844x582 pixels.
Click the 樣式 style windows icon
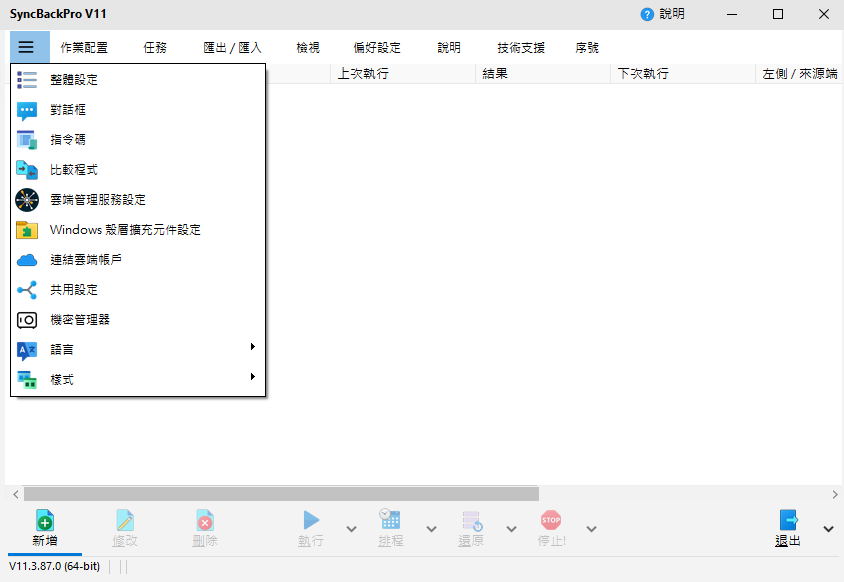[x=27, y=380]
